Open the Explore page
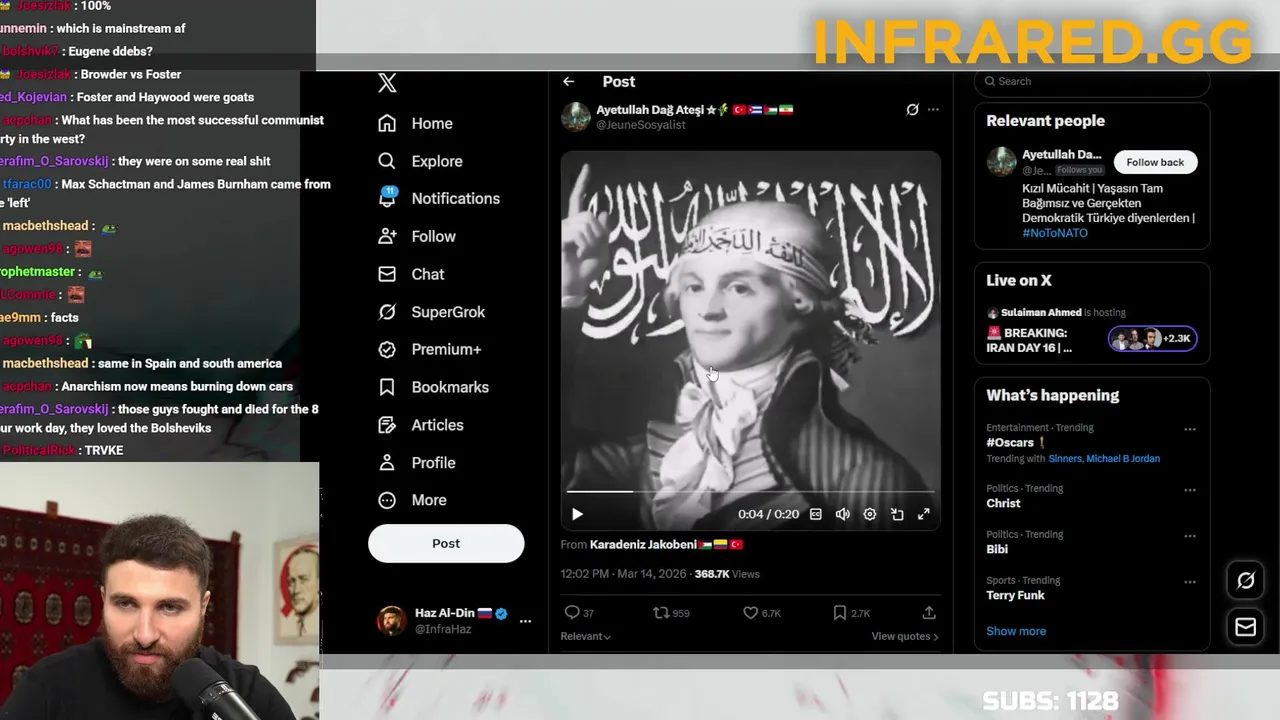 (420, 161)
